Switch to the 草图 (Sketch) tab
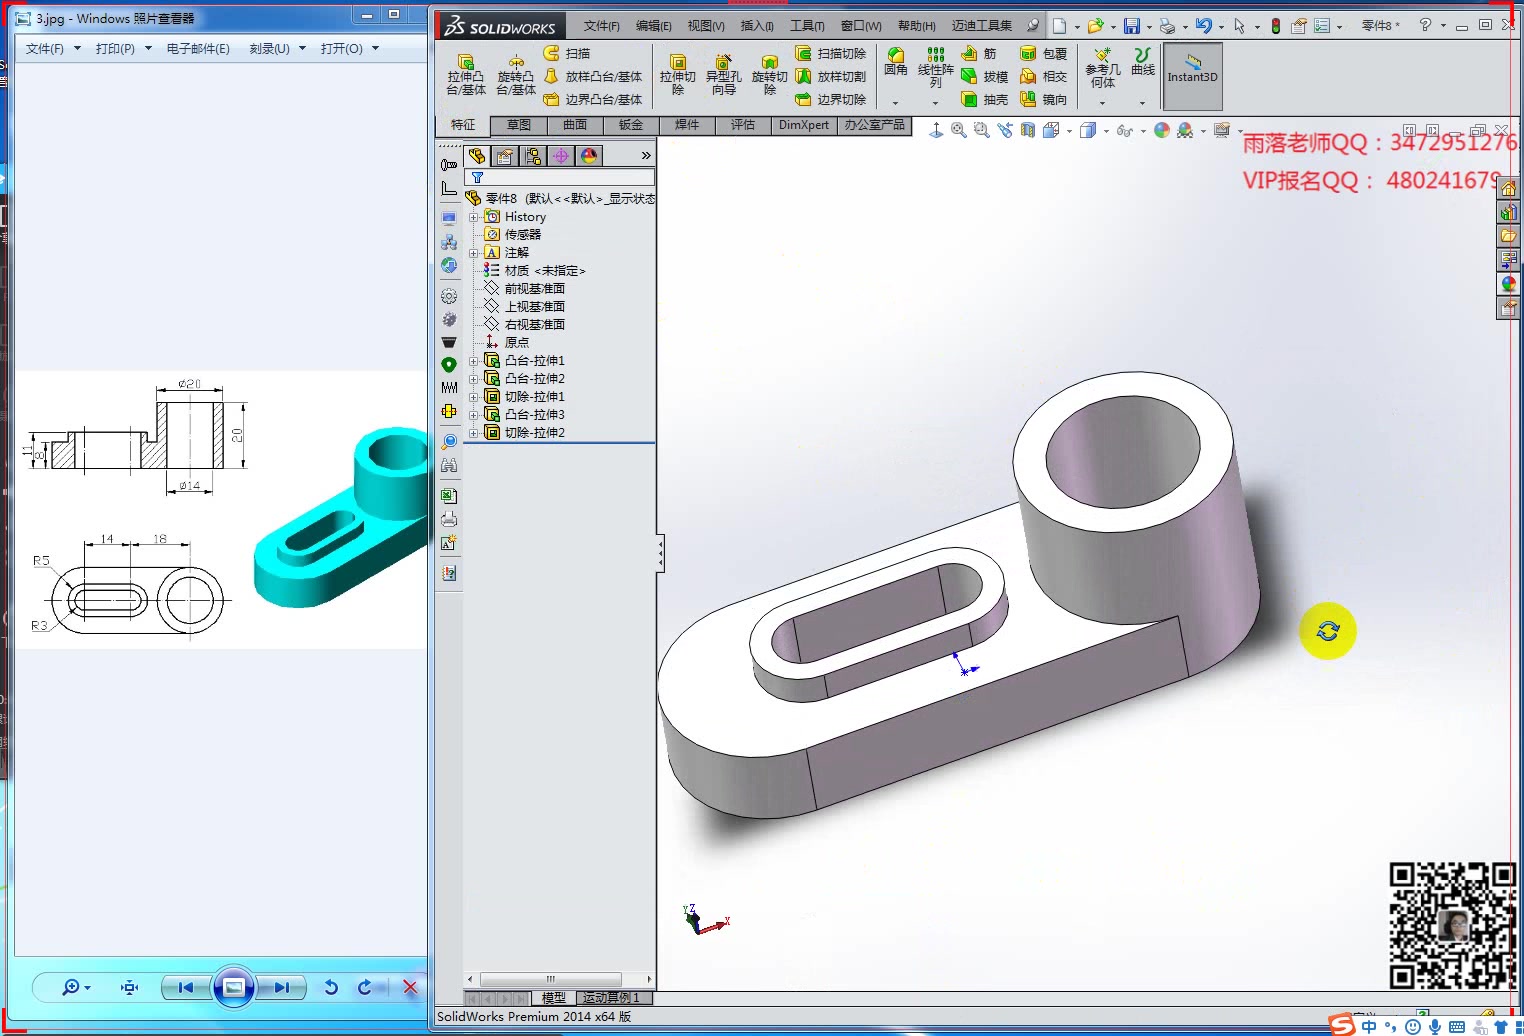The height and width of the screenshot is (1036, 1524). [518, 125]
